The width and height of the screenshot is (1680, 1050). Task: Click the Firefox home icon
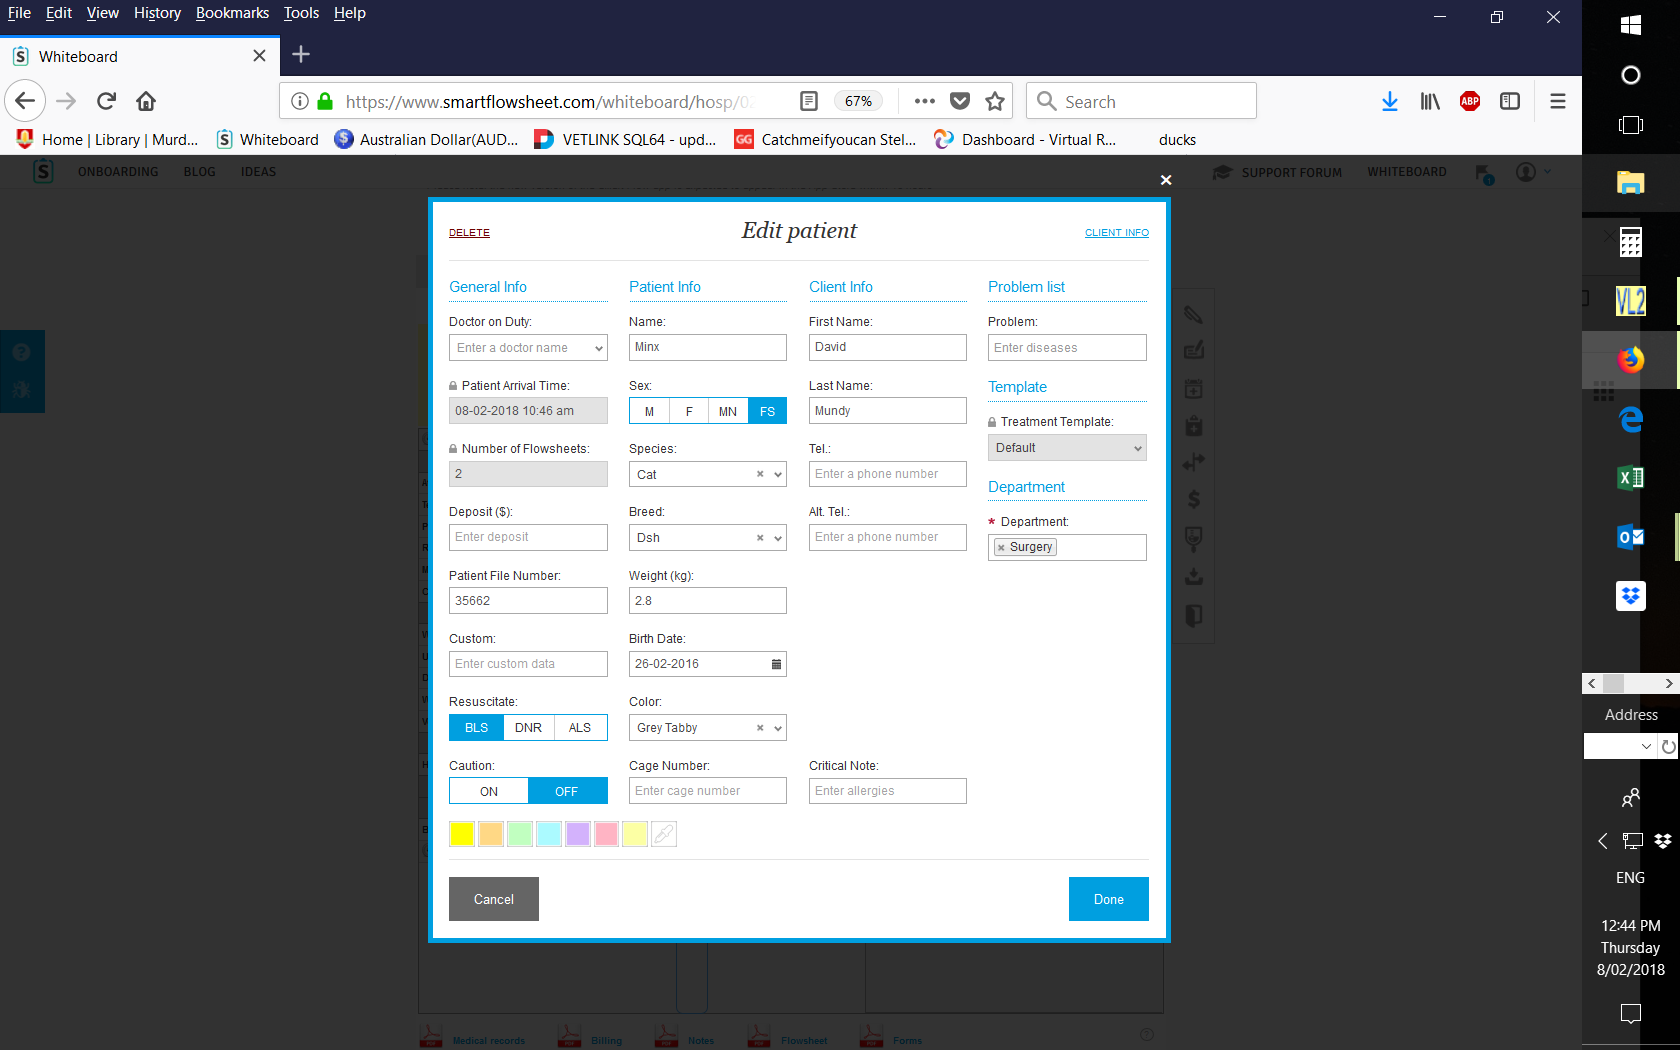pyautogui.click(x=146, y=101)
